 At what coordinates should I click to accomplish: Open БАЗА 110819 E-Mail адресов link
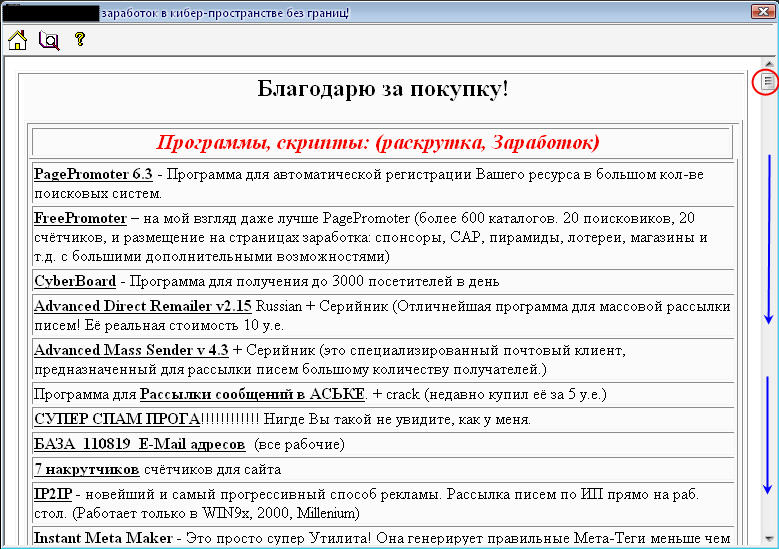pyautogui.click(x=140, y=444)
